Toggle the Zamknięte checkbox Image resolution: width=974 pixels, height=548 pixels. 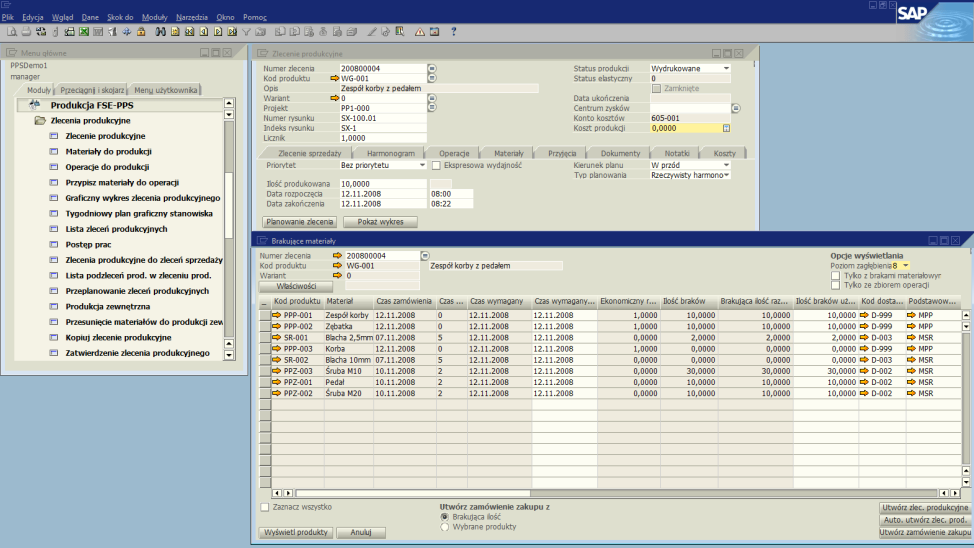click(x=657, y=88)
